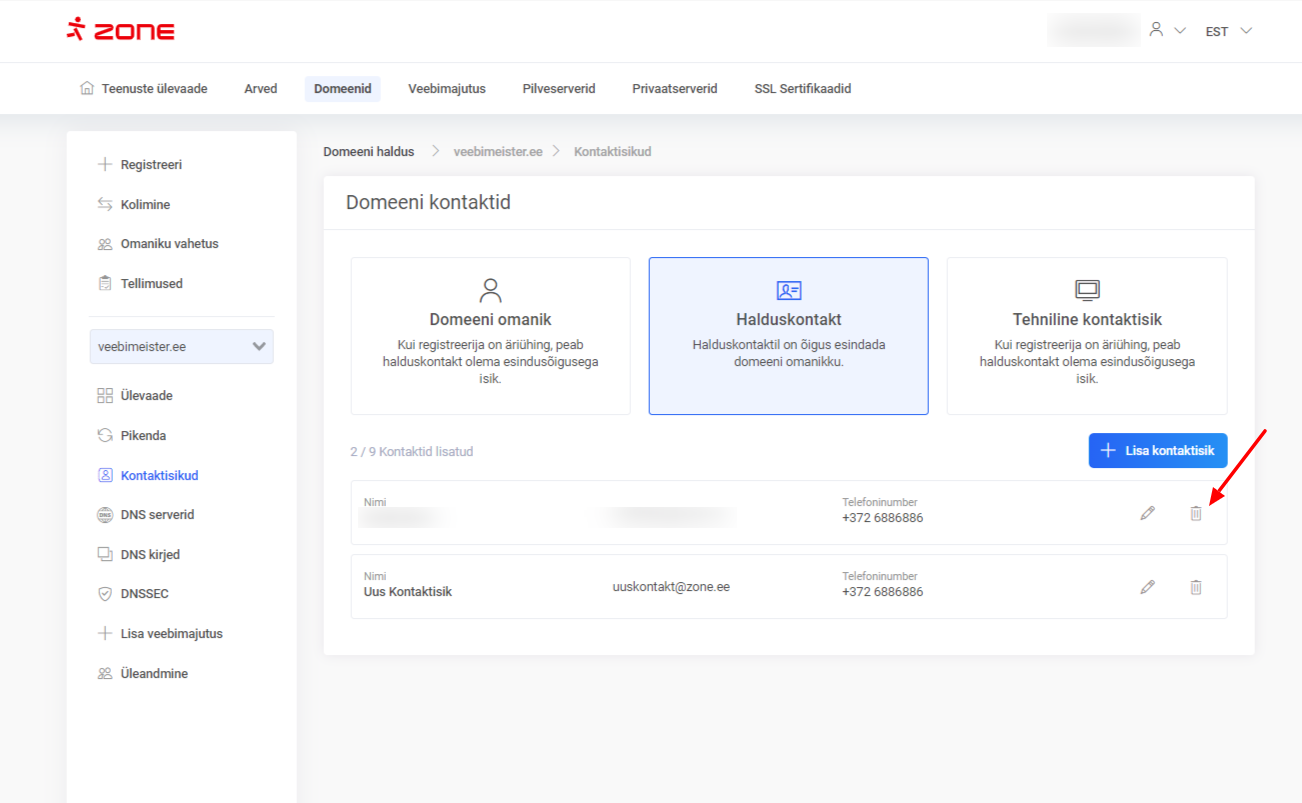The width and height of the screenshot is (1302, 803).
Task: Open DNS serverid in sidebar
Action: click(x=157, y=515)
